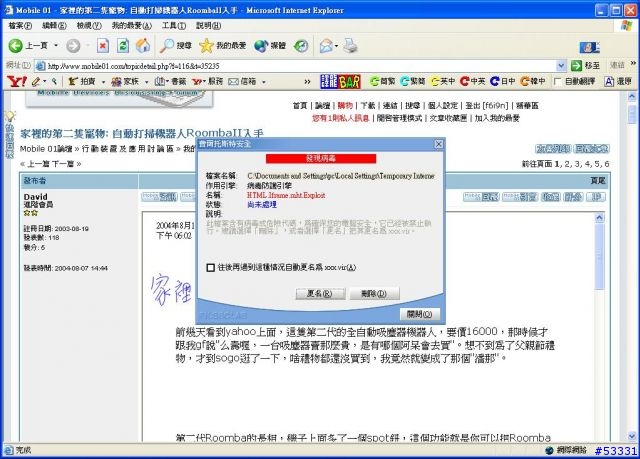Click the Yahoo toolbar pencil icon
This screenshot has width=640, height=459.
click(x=36, y=82)
